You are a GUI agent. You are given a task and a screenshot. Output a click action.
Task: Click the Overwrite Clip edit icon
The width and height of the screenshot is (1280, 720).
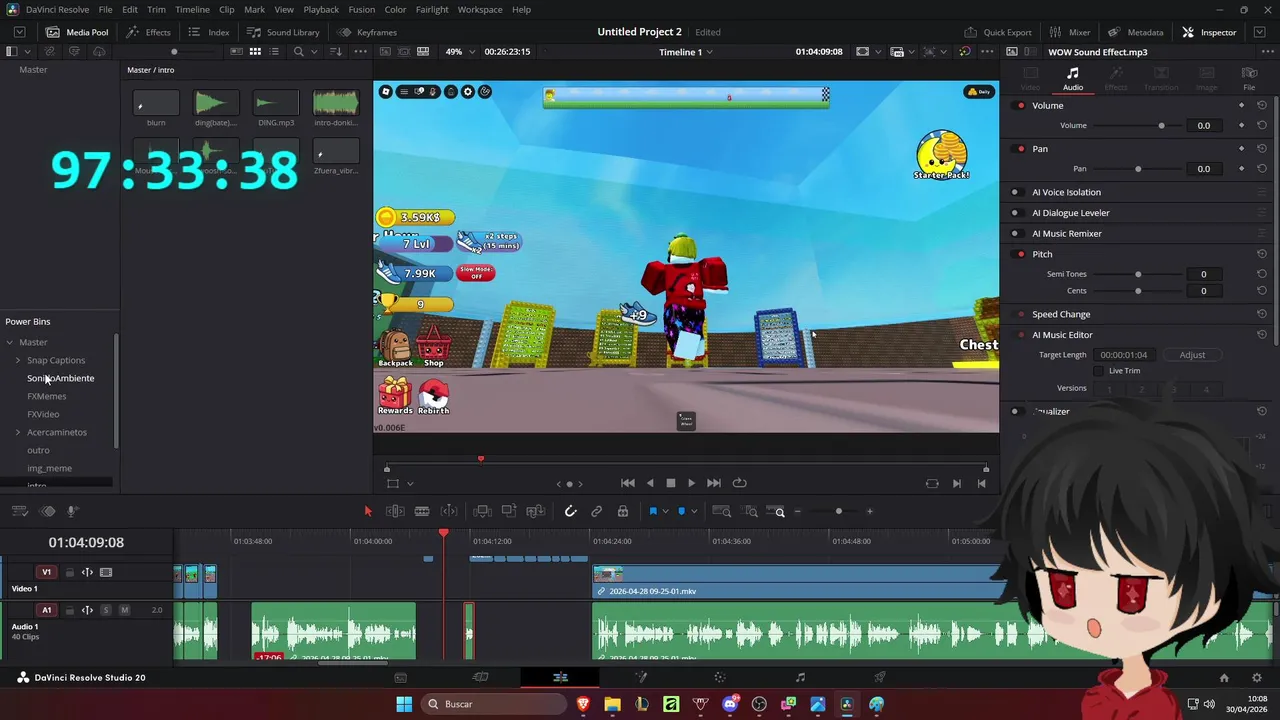[508, 511]
